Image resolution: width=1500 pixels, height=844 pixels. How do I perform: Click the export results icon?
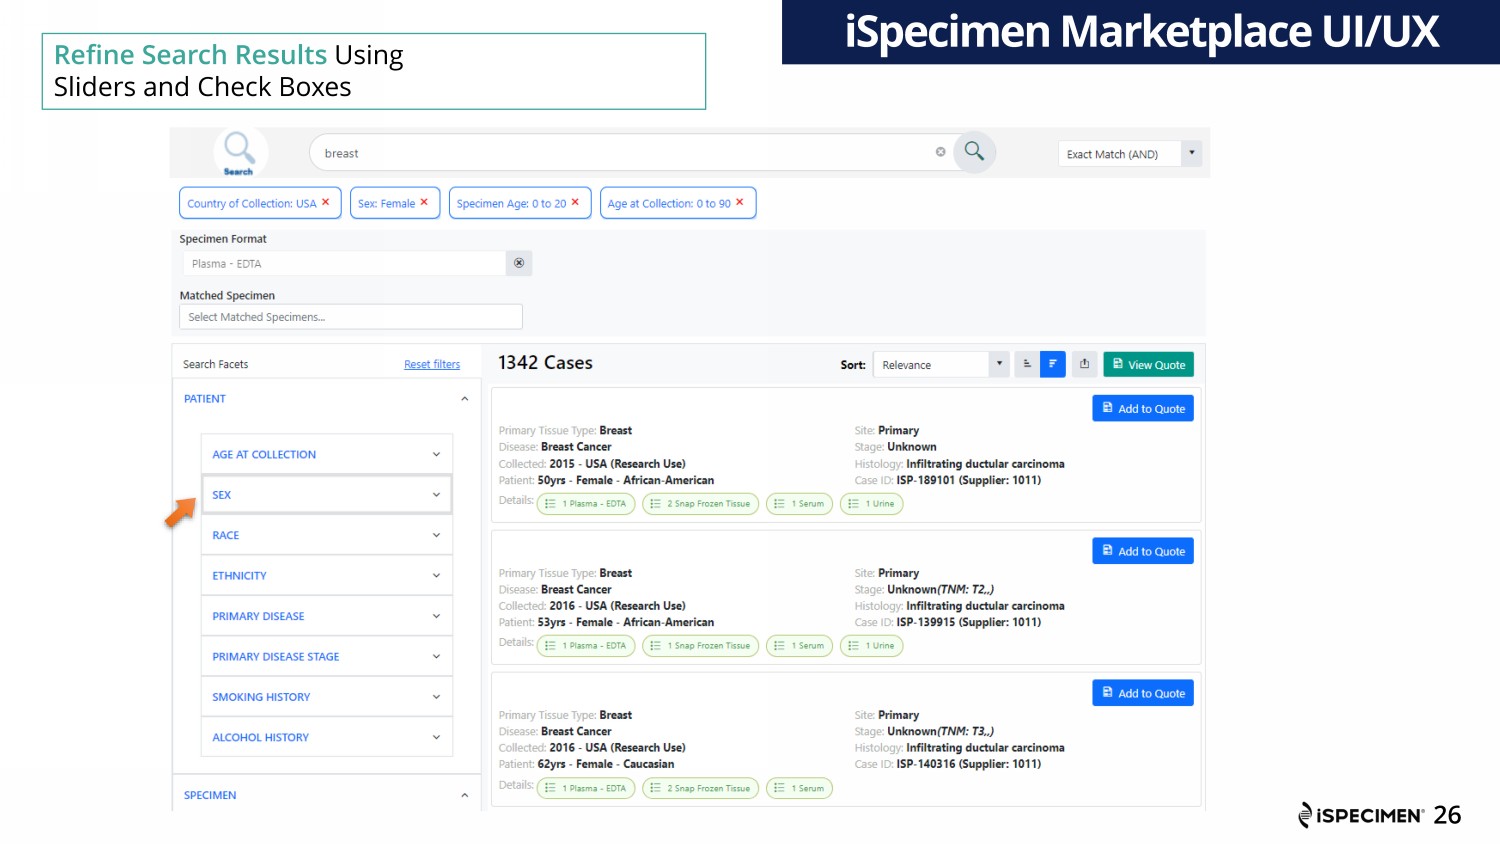(1085, 364)
